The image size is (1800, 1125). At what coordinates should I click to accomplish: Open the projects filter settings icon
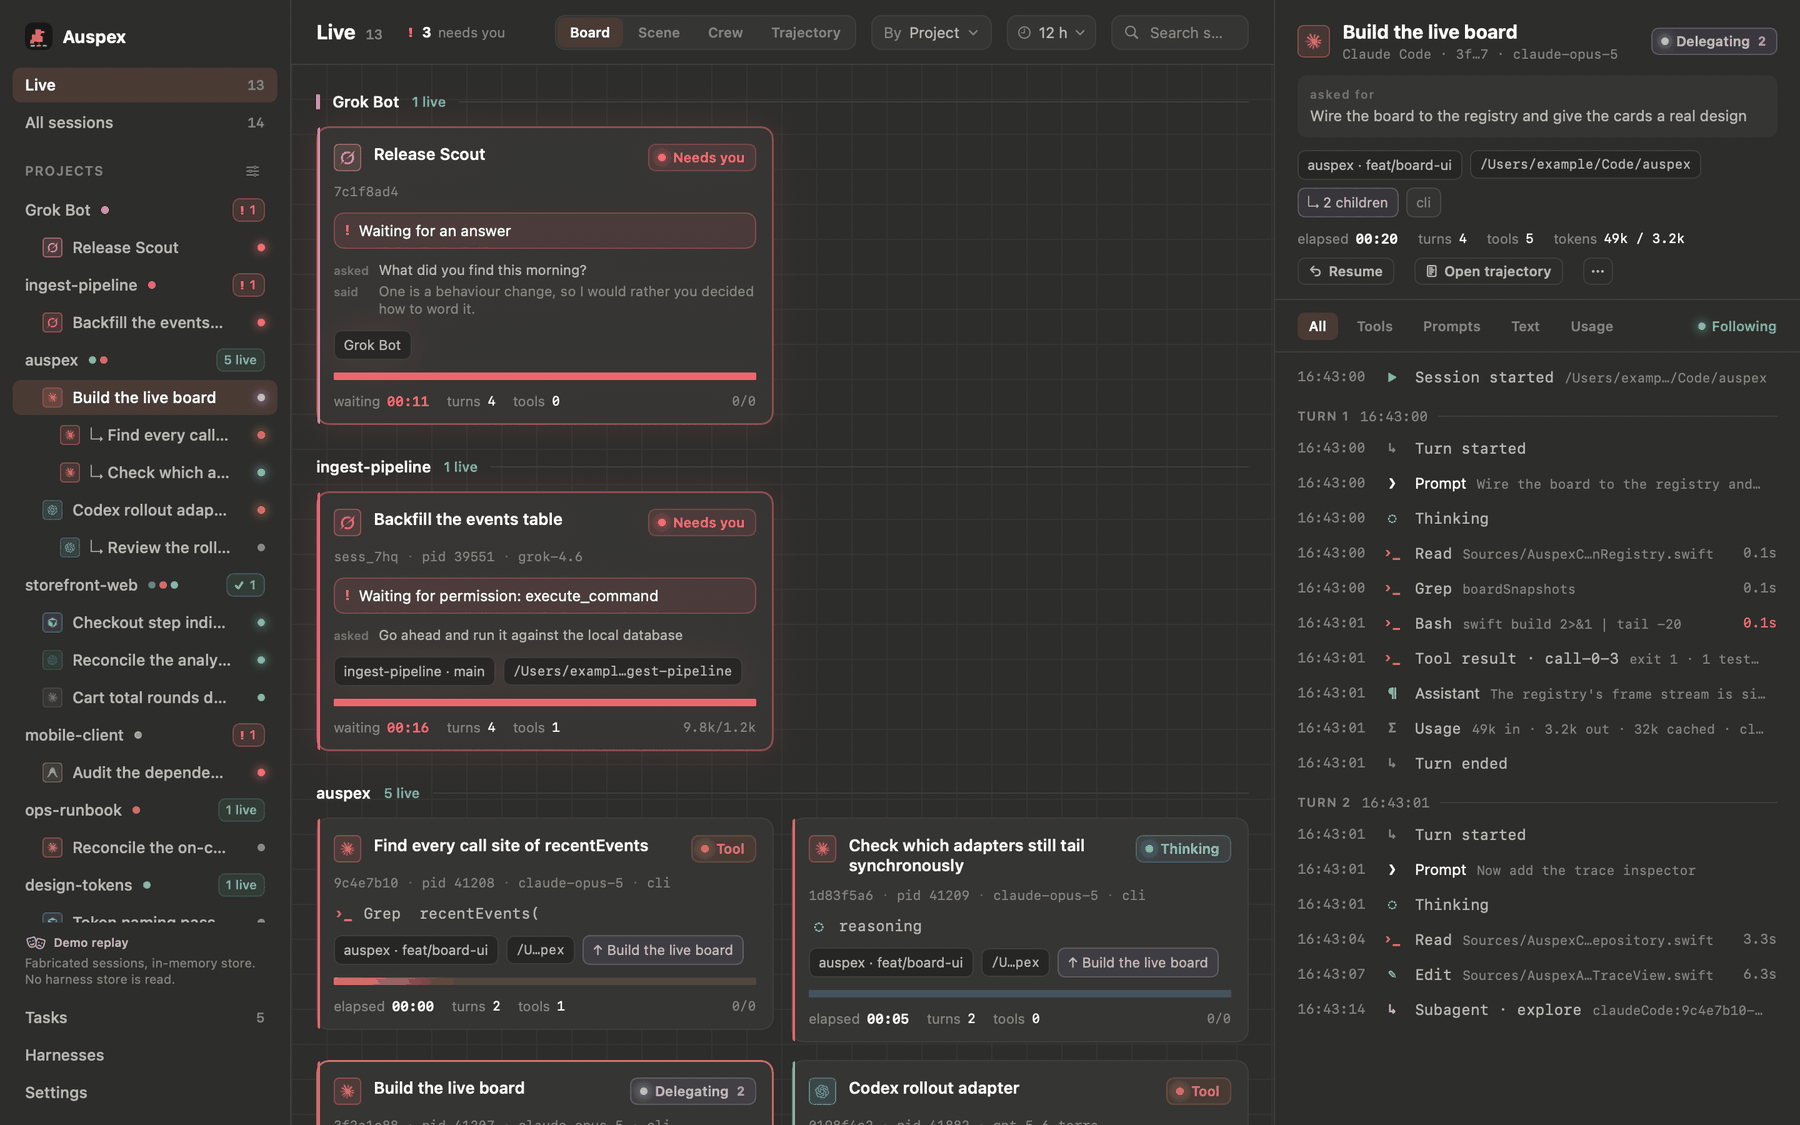coord(253,171)
